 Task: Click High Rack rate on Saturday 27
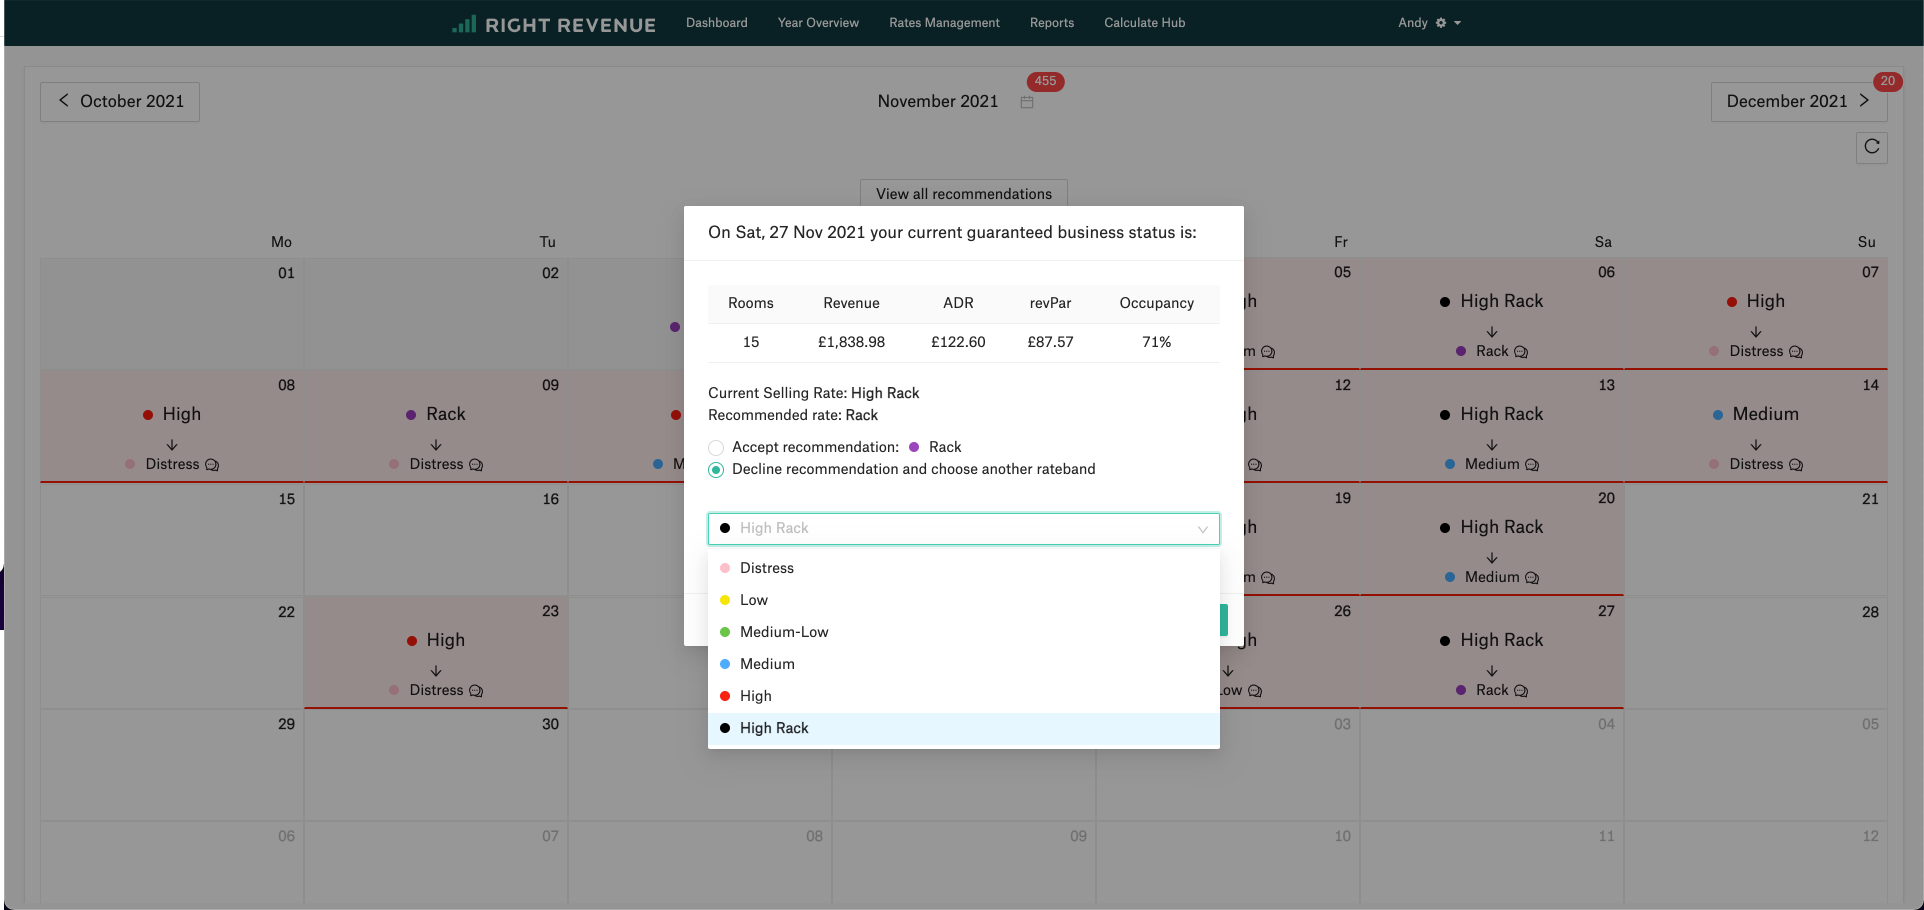1492,640
